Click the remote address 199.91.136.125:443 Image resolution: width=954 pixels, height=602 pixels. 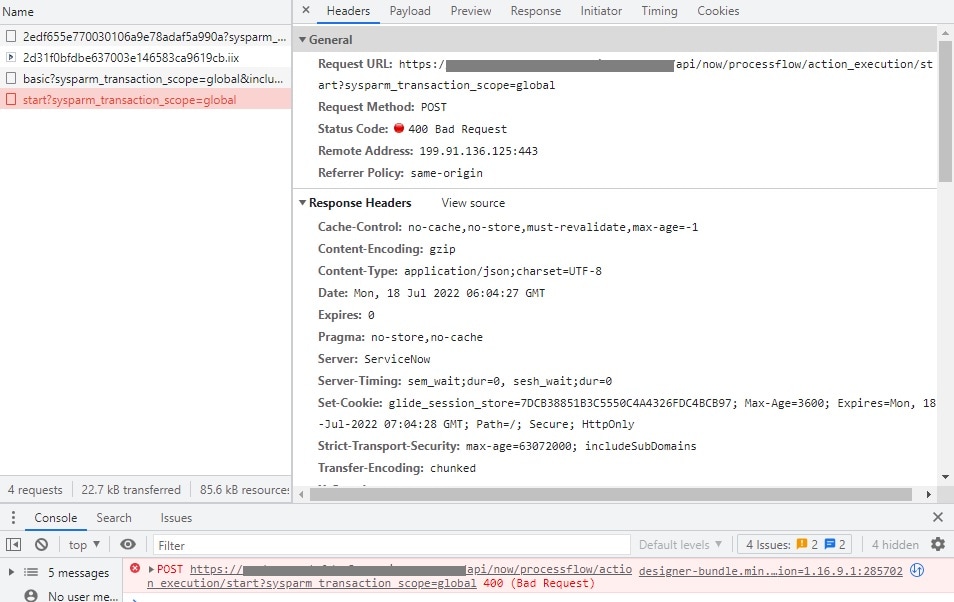click(x=478, y=151)
